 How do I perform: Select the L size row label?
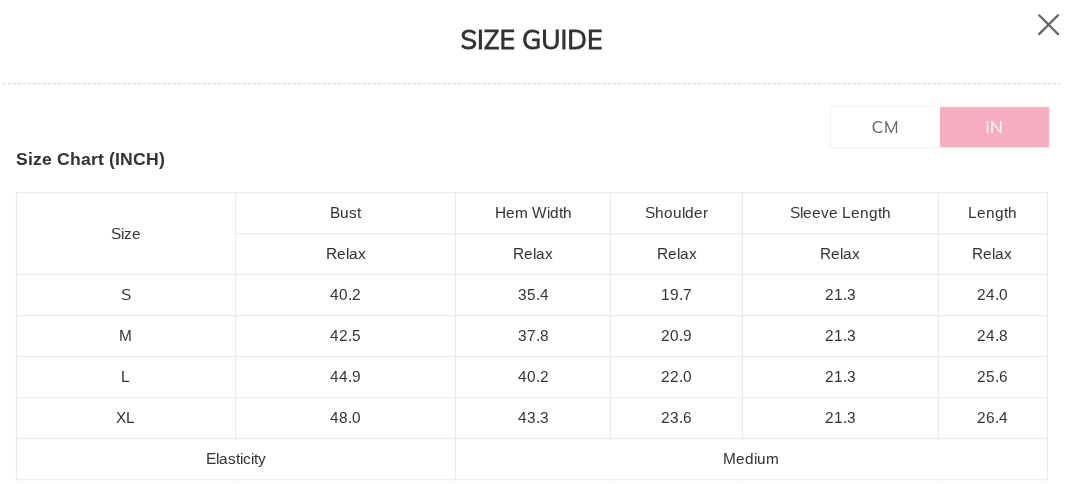(126, 377)
